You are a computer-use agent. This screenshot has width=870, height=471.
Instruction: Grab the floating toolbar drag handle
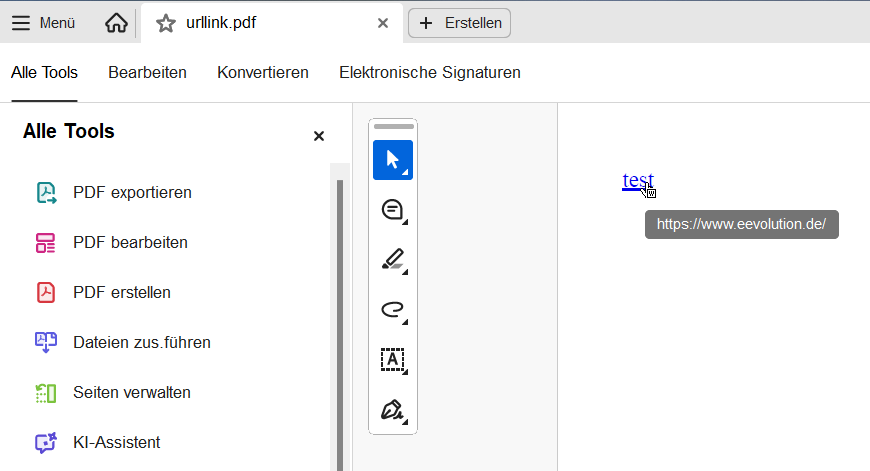[x=393, y=127]
